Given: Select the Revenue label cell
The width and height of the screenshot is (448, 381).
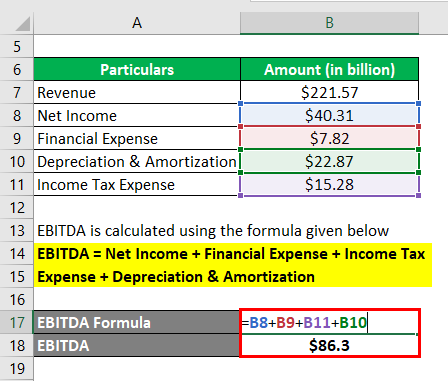Looking at the screenshot, I should [x=137, y=92].
